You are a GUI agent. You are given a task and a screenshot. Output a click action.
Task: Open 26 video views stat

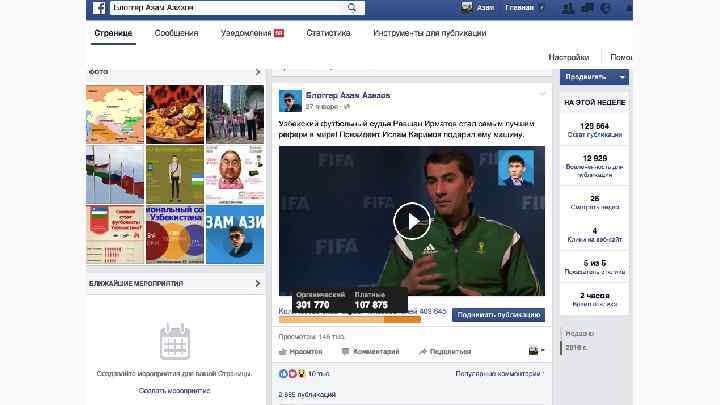pyautogui.click(x=594, y=202)
